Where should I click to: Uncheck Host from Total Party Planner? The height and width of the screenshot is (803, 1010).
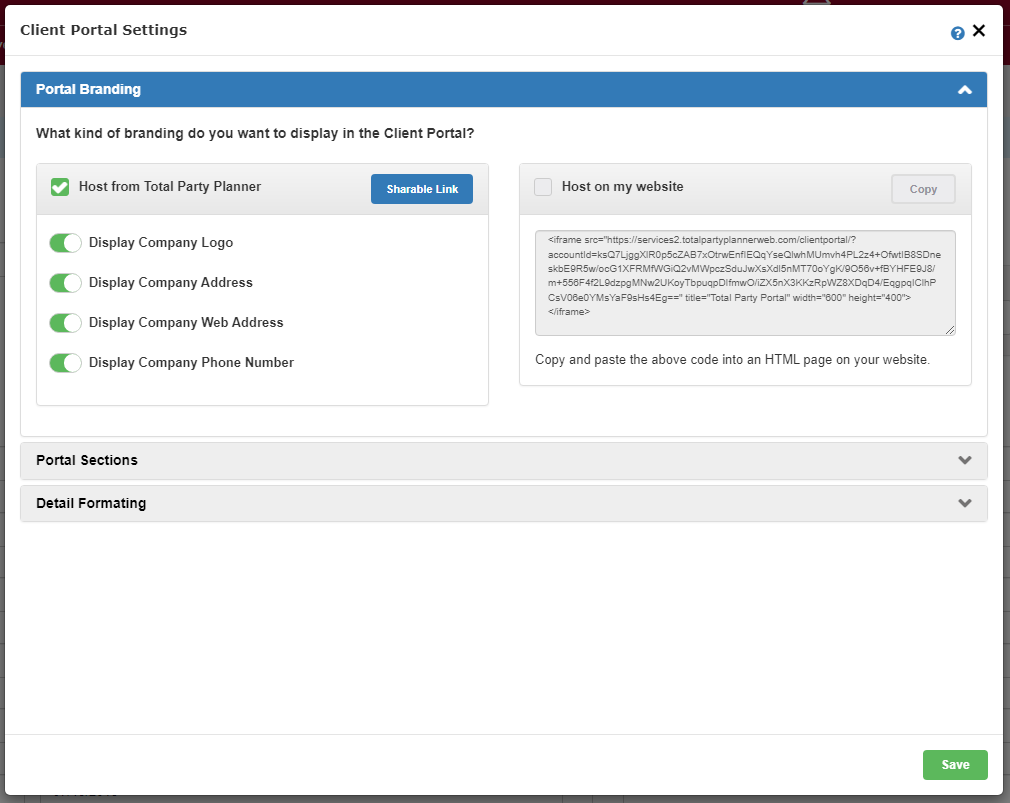pyautogui.click(x=60, y=187)
